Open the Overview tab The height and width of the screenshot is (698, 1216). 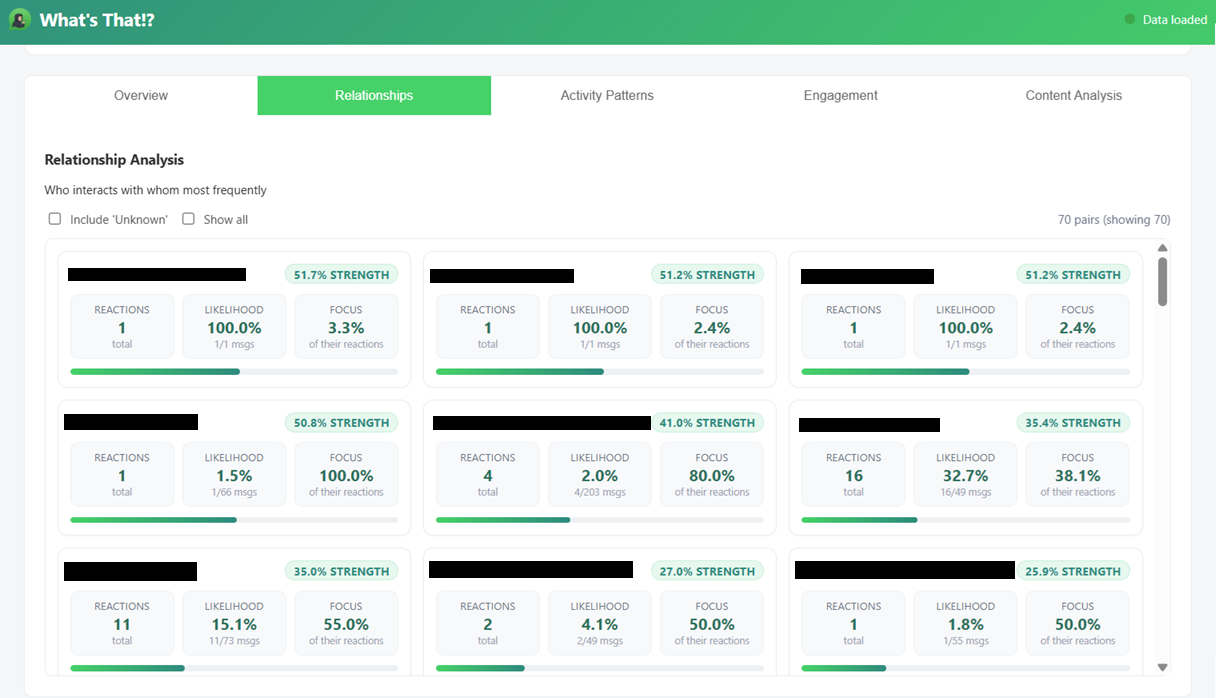point(141,96)
